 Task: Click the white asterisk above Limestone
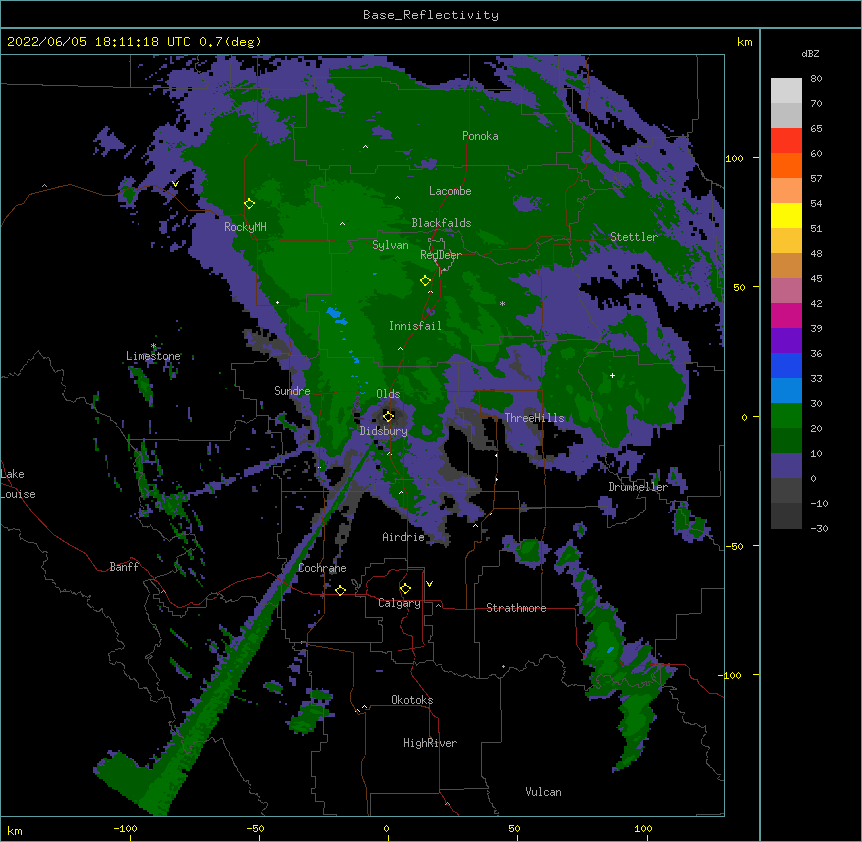154,346
